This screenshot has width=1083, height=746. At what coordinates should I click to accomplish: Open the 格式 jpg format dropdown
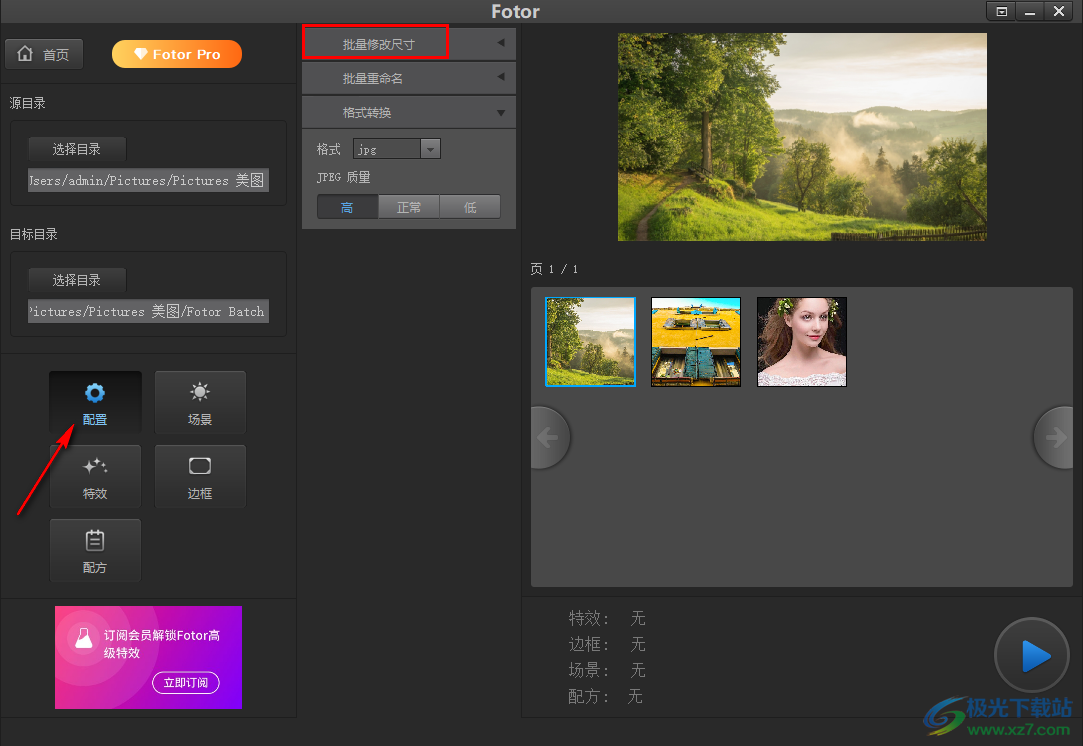click(396, 149)
